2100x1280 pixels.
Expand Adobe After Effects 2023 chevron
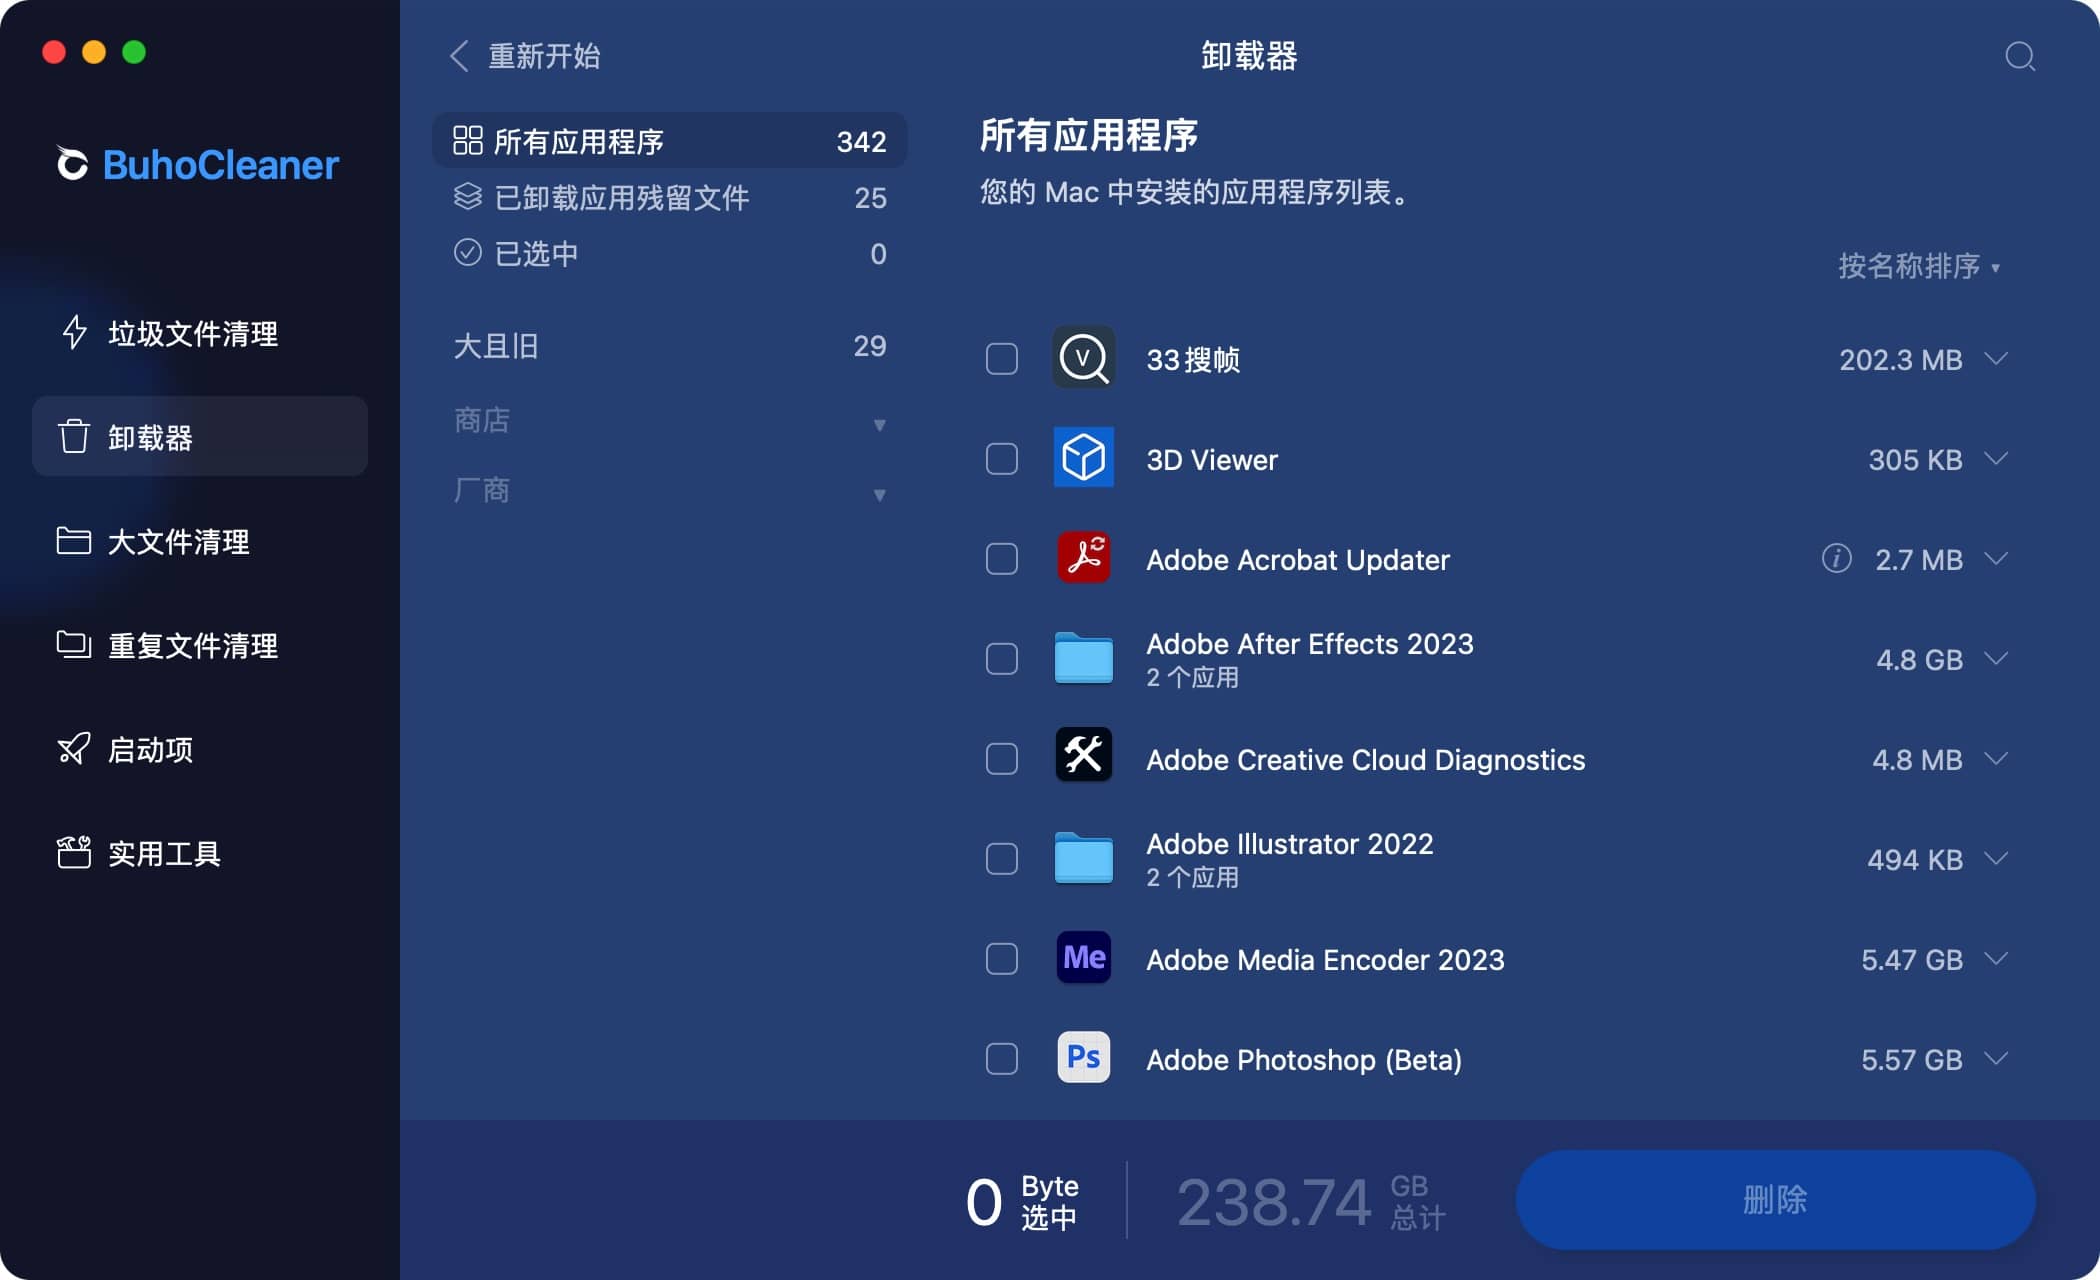[x=1996, y=658]
